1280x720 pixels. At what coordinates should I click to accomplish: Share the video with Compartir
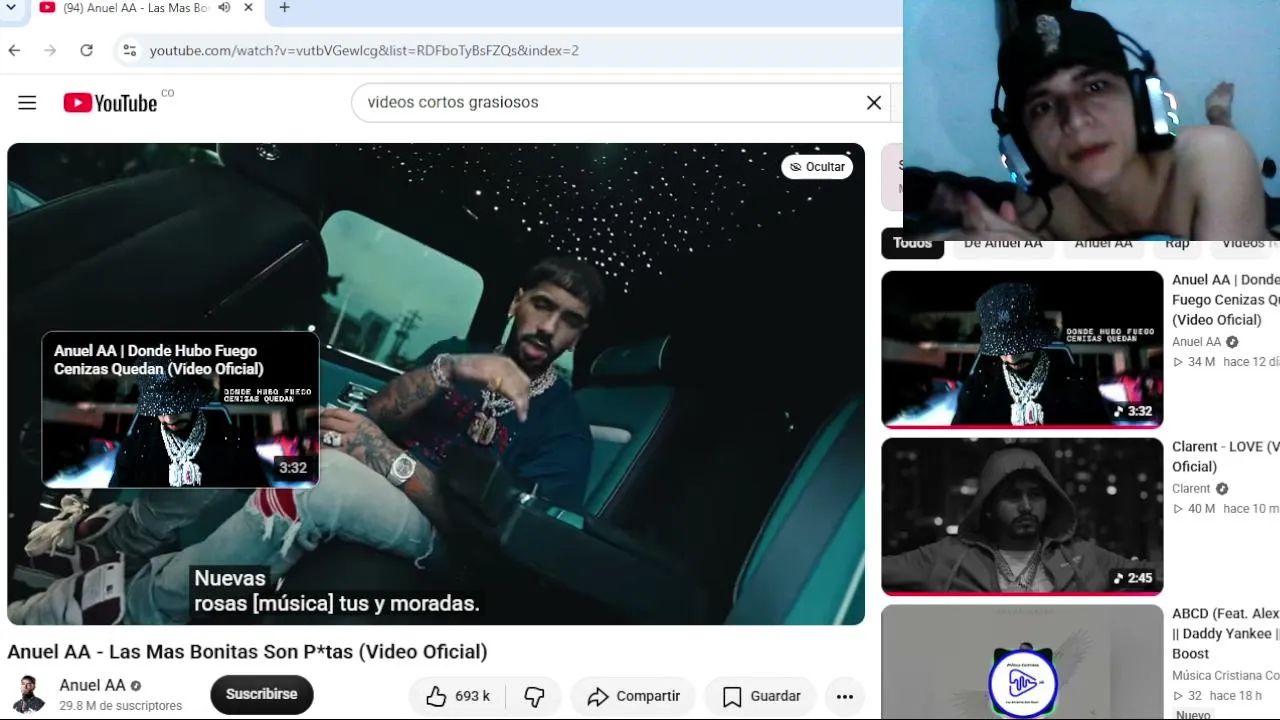point(633,696)
